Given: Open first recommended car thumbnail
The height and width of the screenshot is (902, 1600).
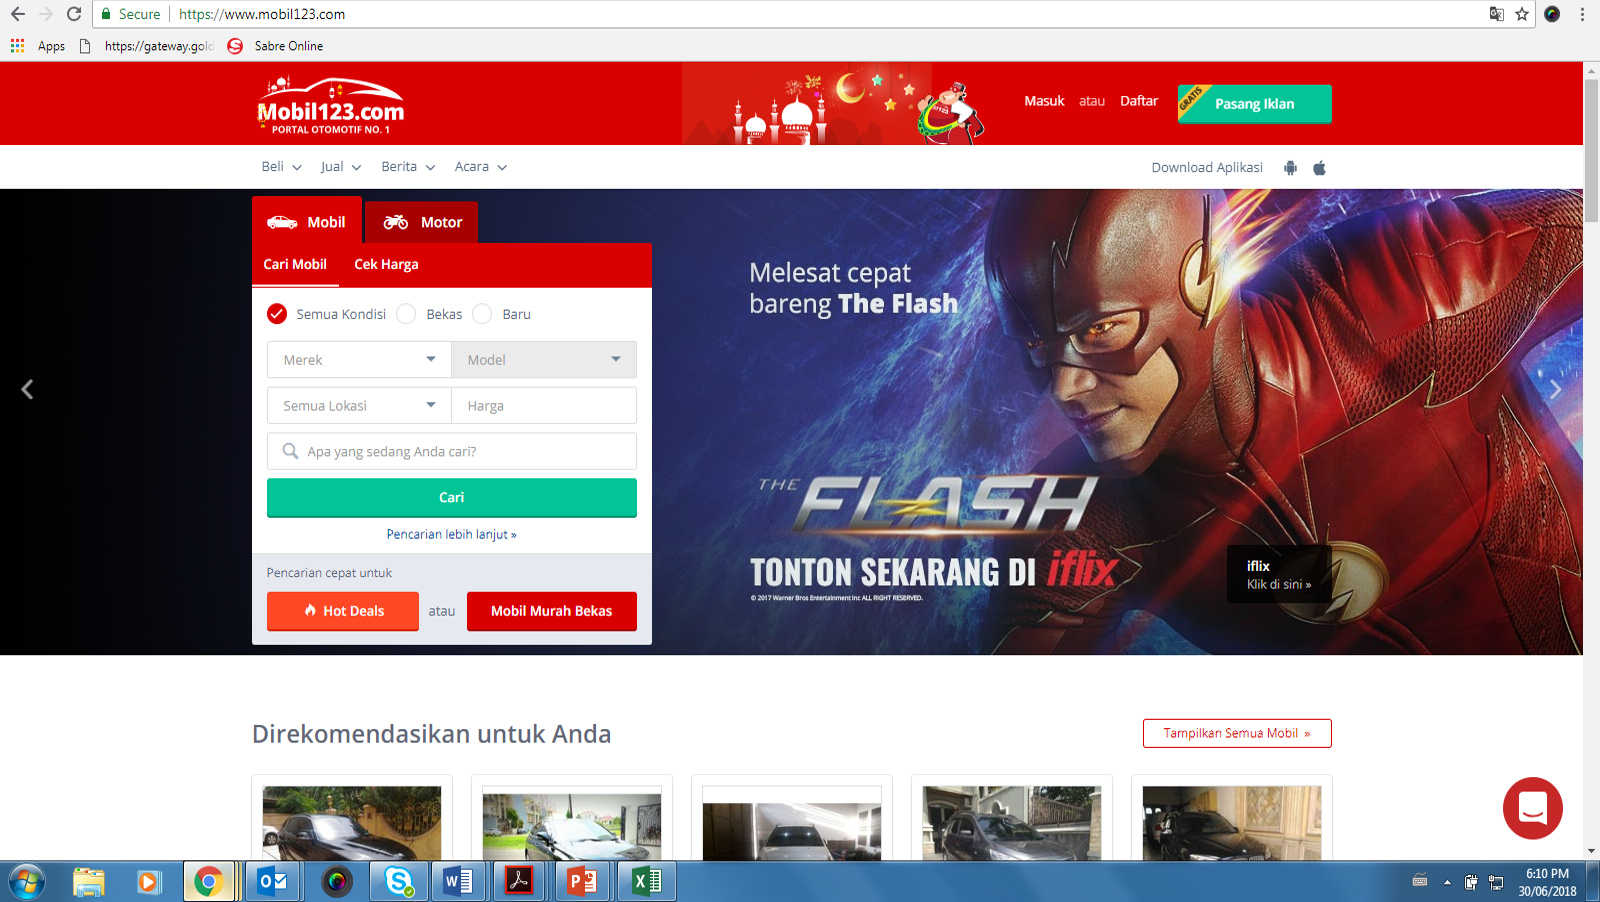Looking at the screenshot, I should tap(352, 822).
